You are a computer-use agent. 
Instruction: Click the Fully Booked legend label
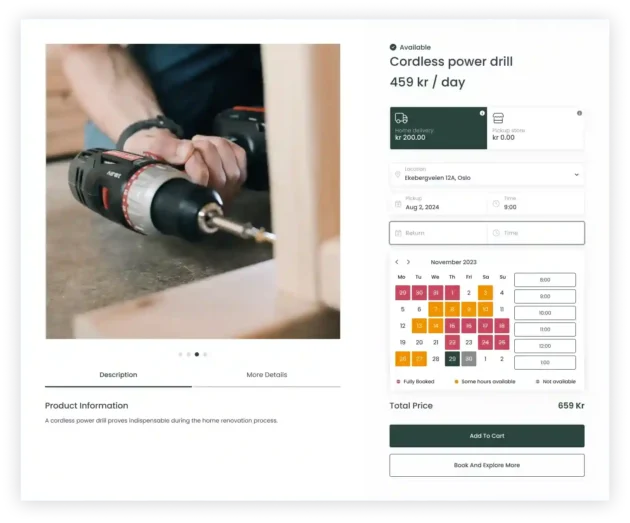tap(419, 382)
